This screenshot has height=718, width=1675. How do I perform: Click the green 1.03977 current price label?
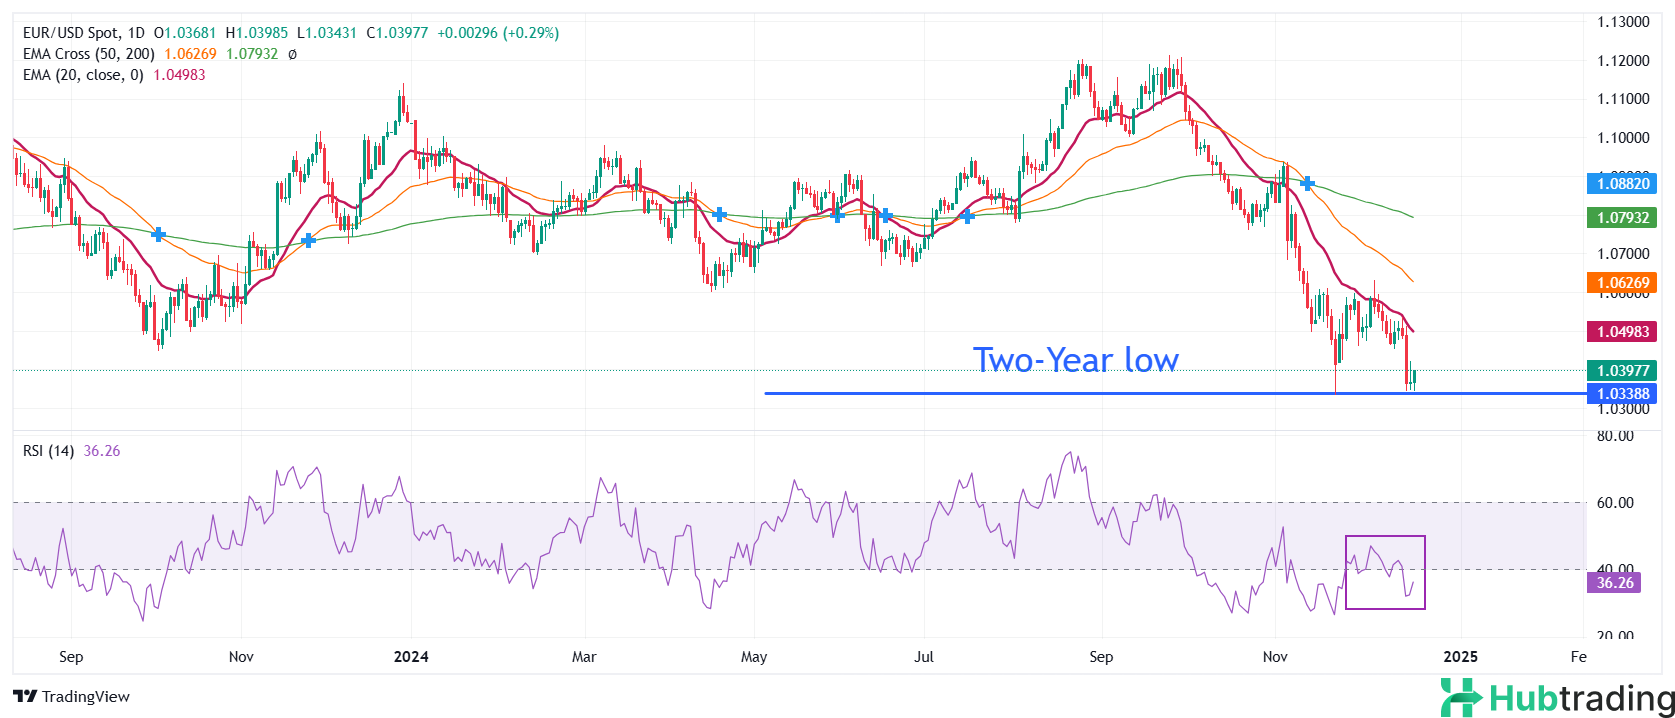[x=1621, y=370]
